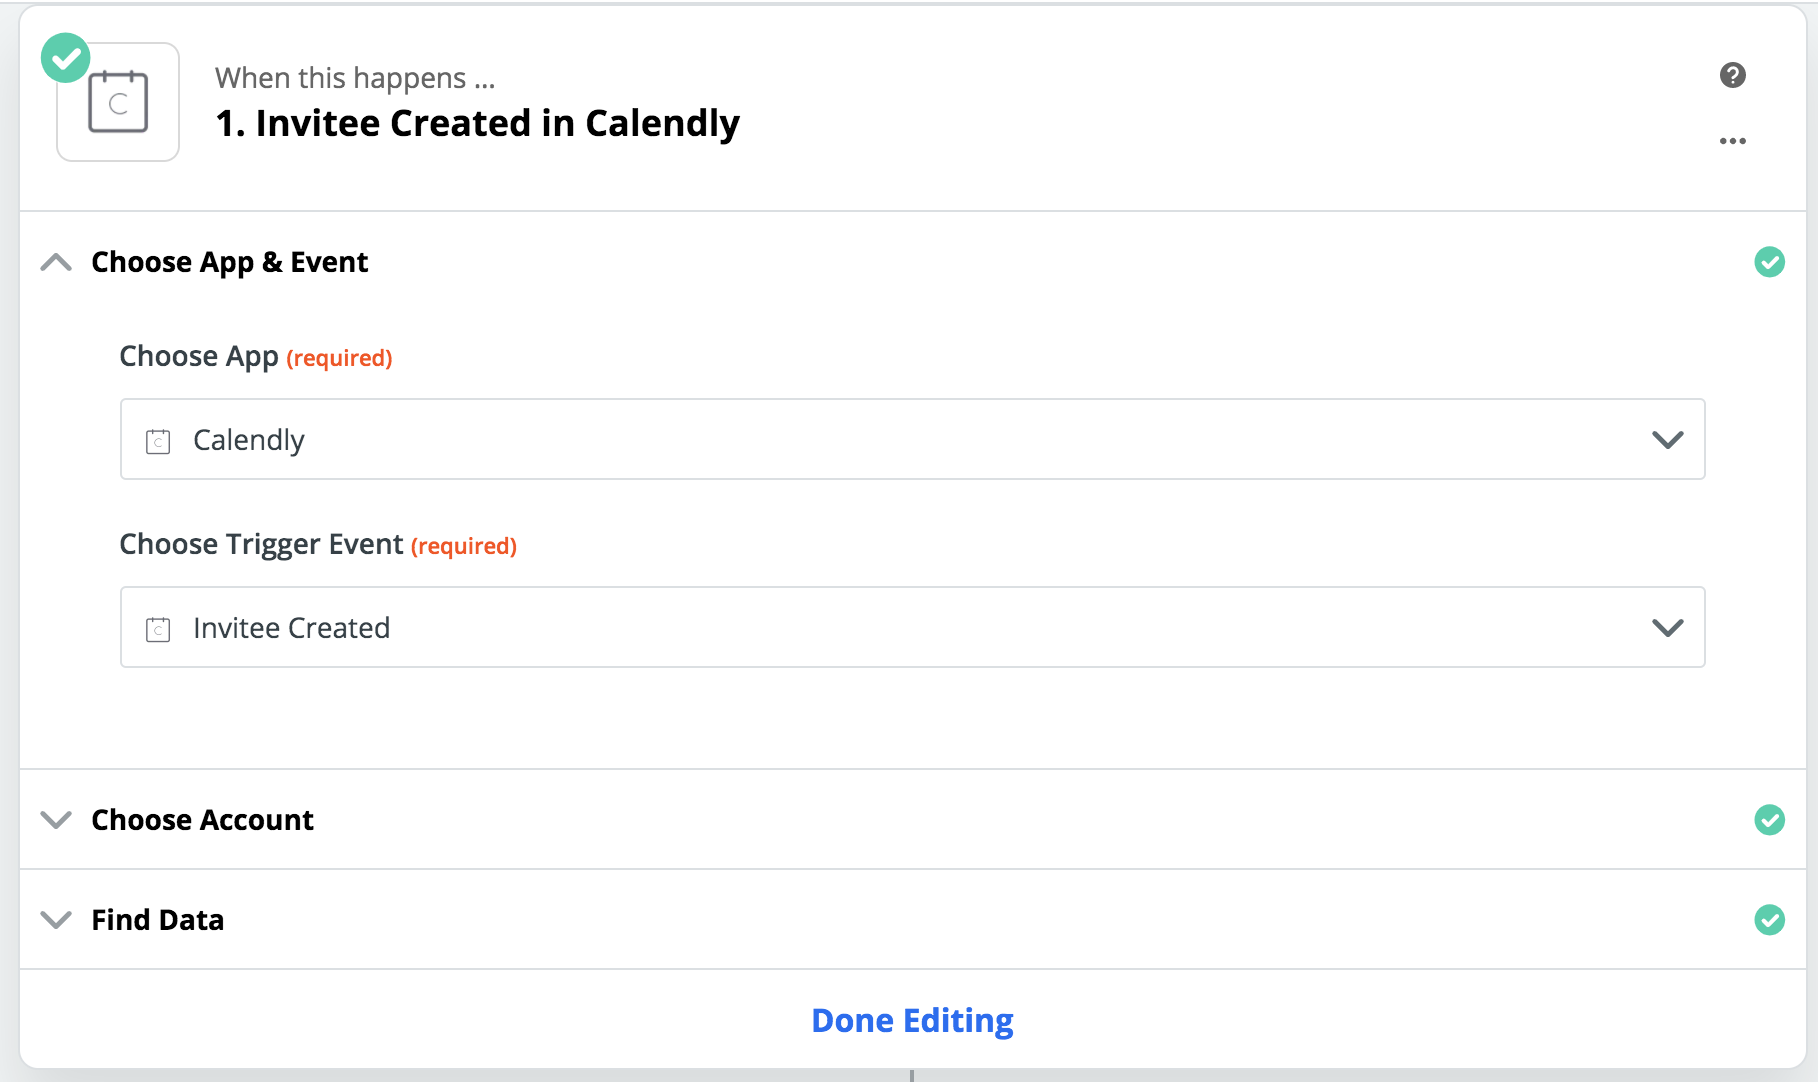Select the Invitee Created in Calendly step title
Viewport: 1818px width, 1082px height.
[x=478, y=123]
